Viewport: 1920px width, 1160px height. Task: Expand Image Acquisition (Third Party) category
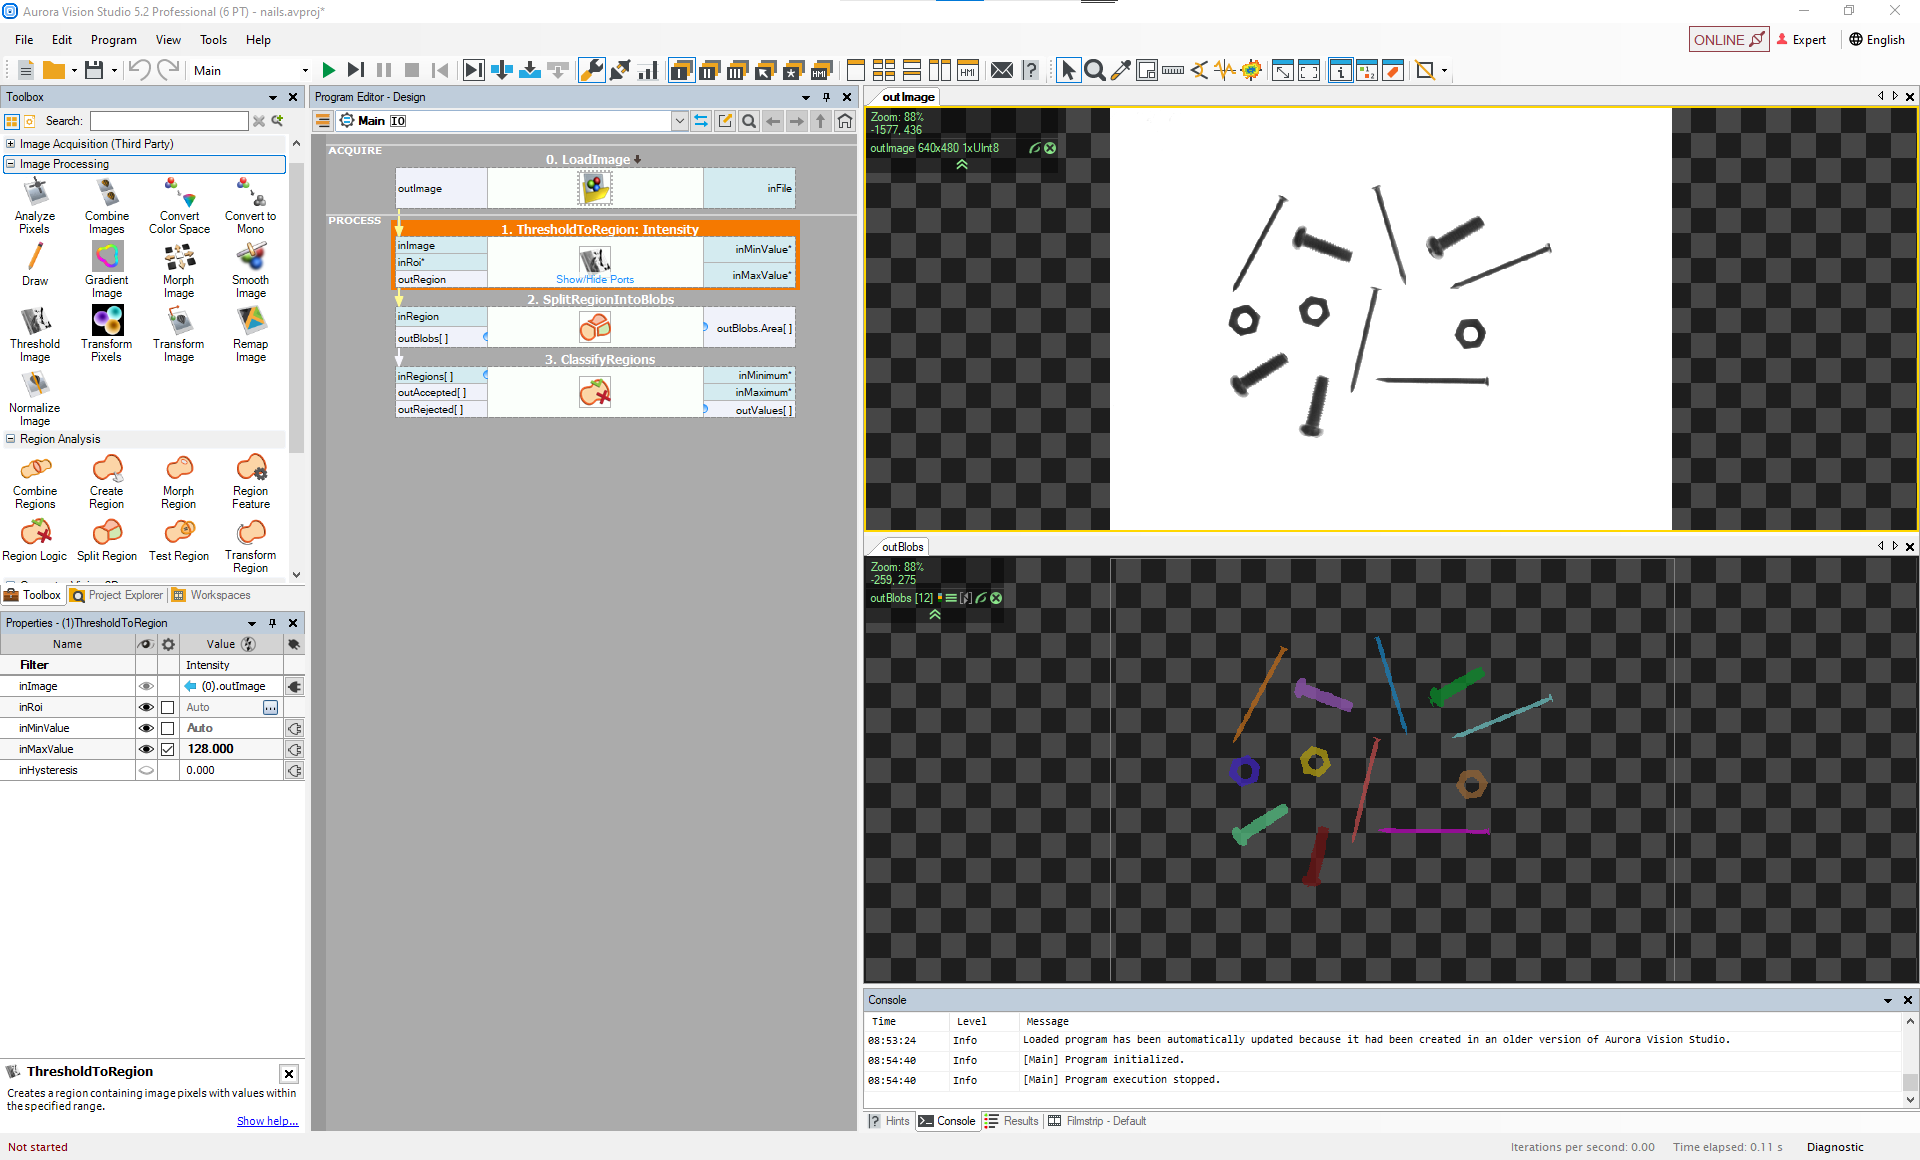tap(11, 144)
